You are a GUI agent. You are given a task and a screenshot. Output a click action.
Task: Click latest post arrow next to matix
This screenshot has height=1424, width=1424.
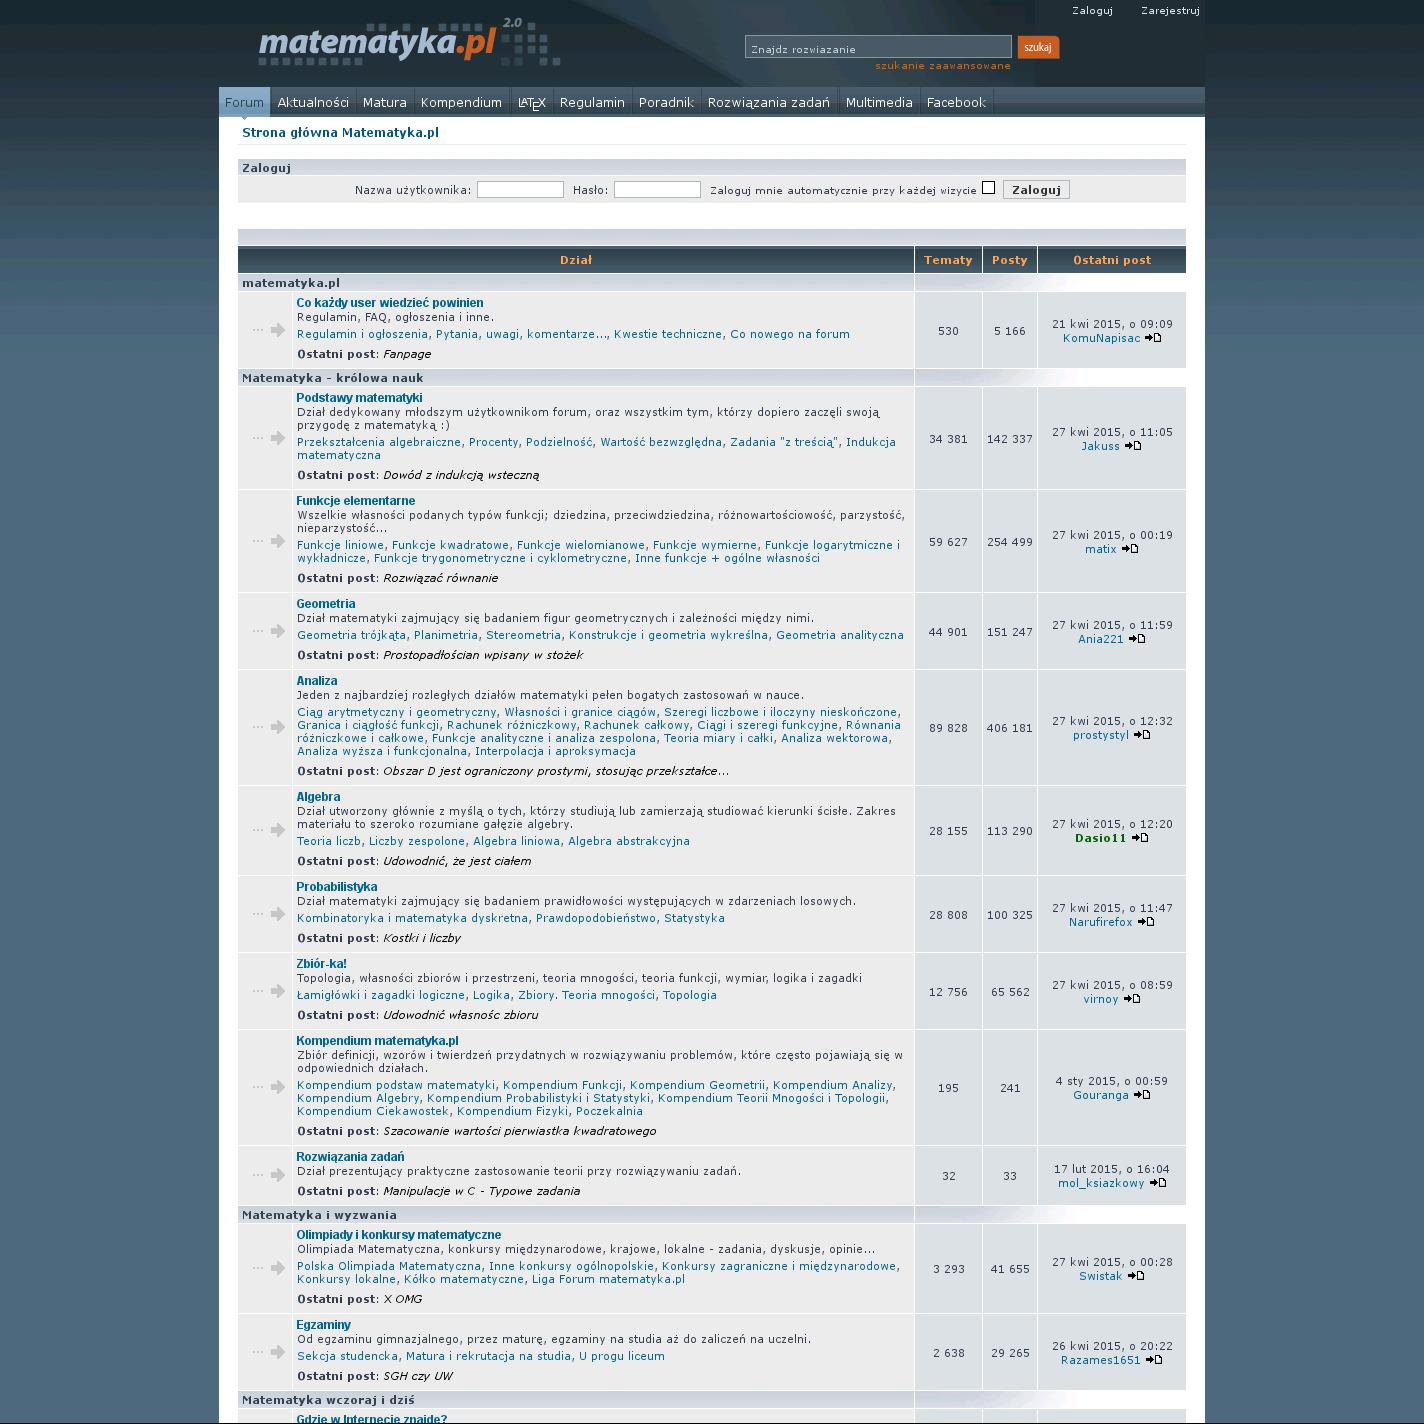click(1130, 549)
